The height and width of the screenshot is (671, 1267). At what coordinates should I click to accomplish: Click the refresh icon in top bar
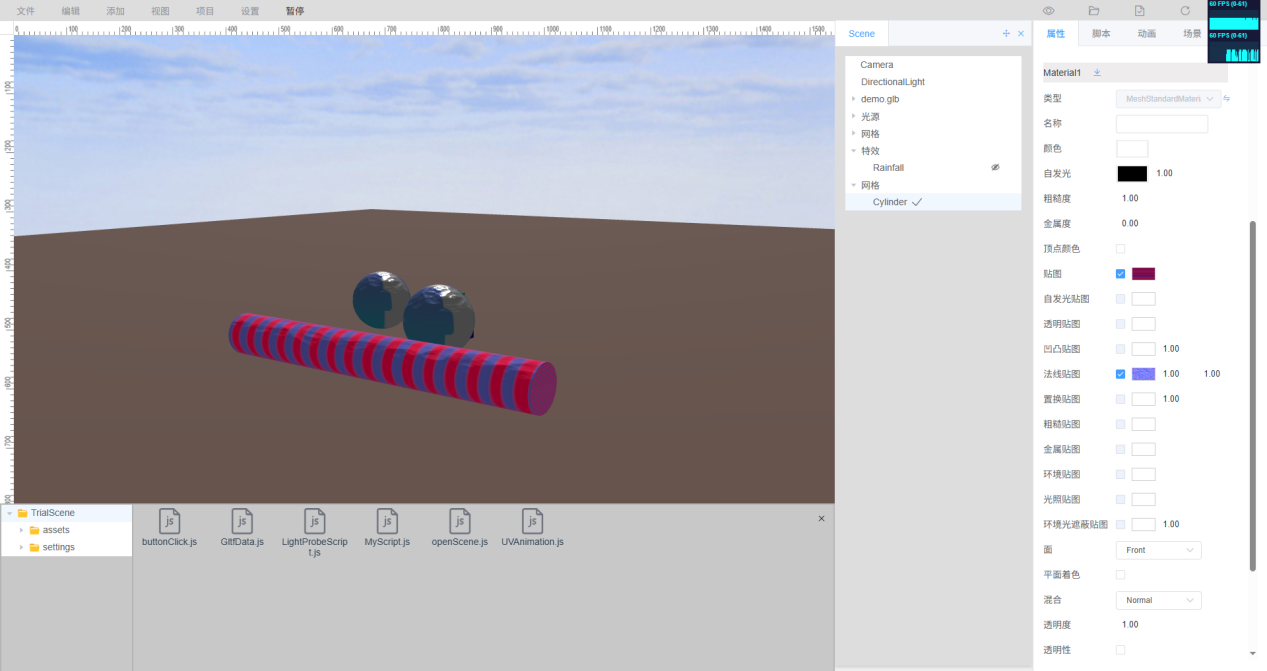(x=1185, y=11)
